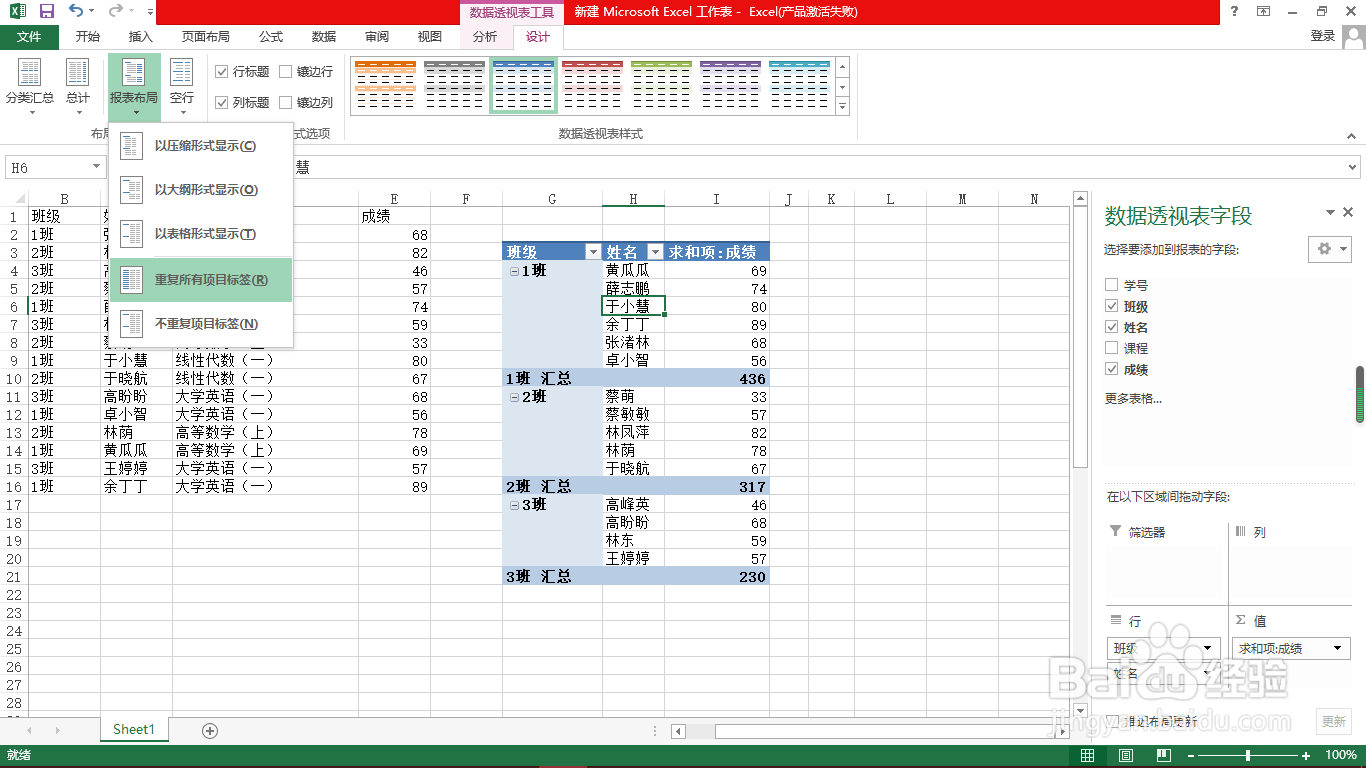
Task: Uncheck the 姓名 field checkbox
Action: 1112,327
